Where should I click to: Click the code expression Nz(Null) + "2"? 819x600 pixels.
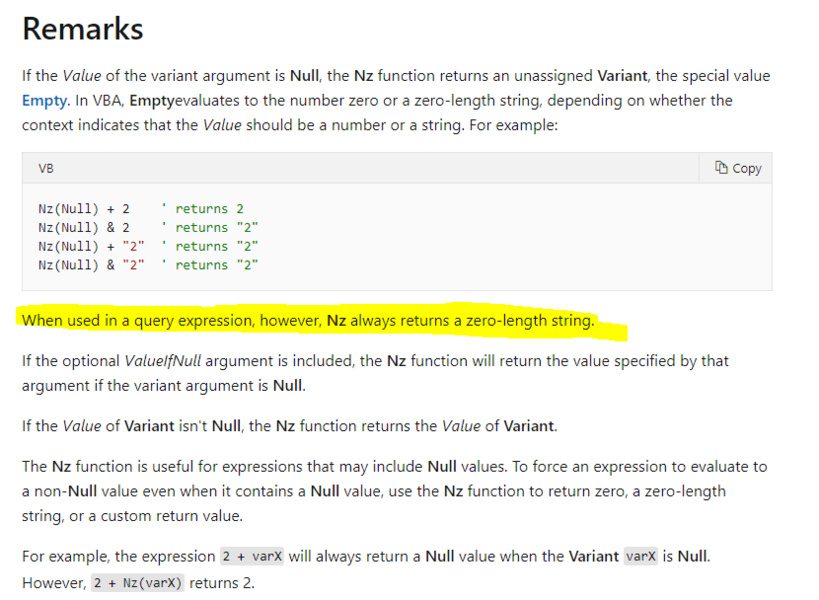click(91, 246)
